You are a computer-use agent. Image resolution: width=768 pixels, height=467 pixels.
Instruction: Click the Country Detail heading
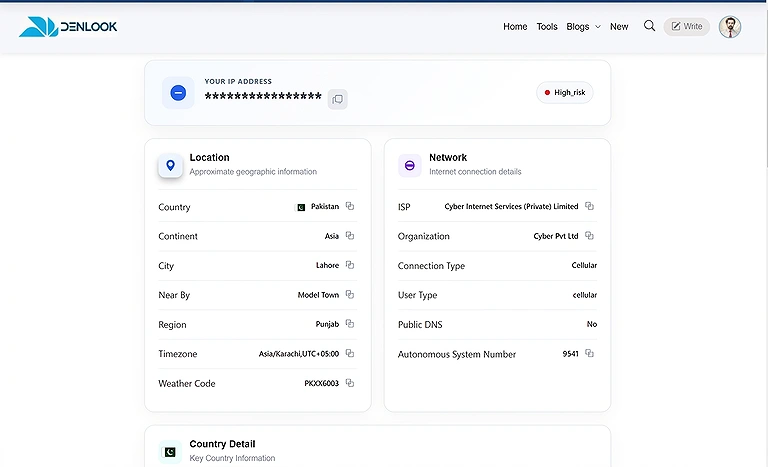tap(222, 443)
